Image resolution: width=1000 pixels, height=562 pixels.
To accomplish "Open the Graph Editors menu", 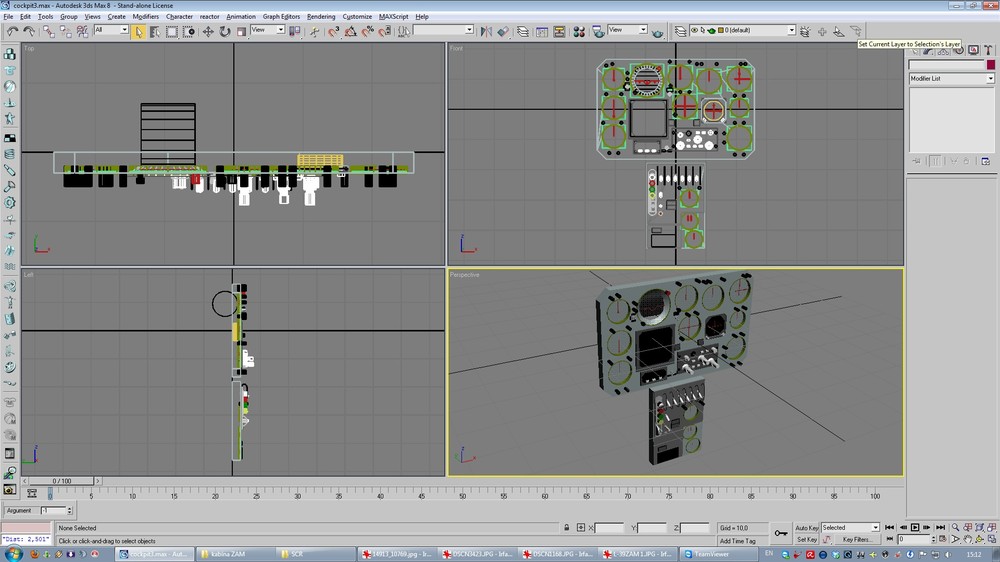I will coord(281,17).
